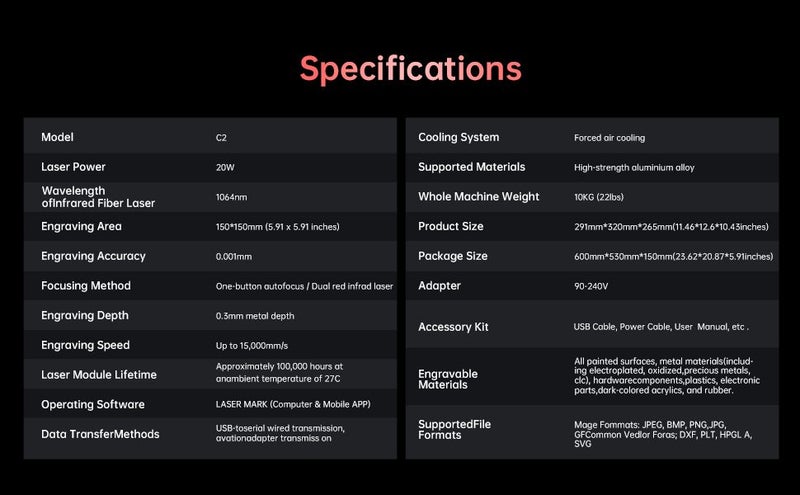
Task: Click the Engraving Area label
Action: tap(81, 227)
